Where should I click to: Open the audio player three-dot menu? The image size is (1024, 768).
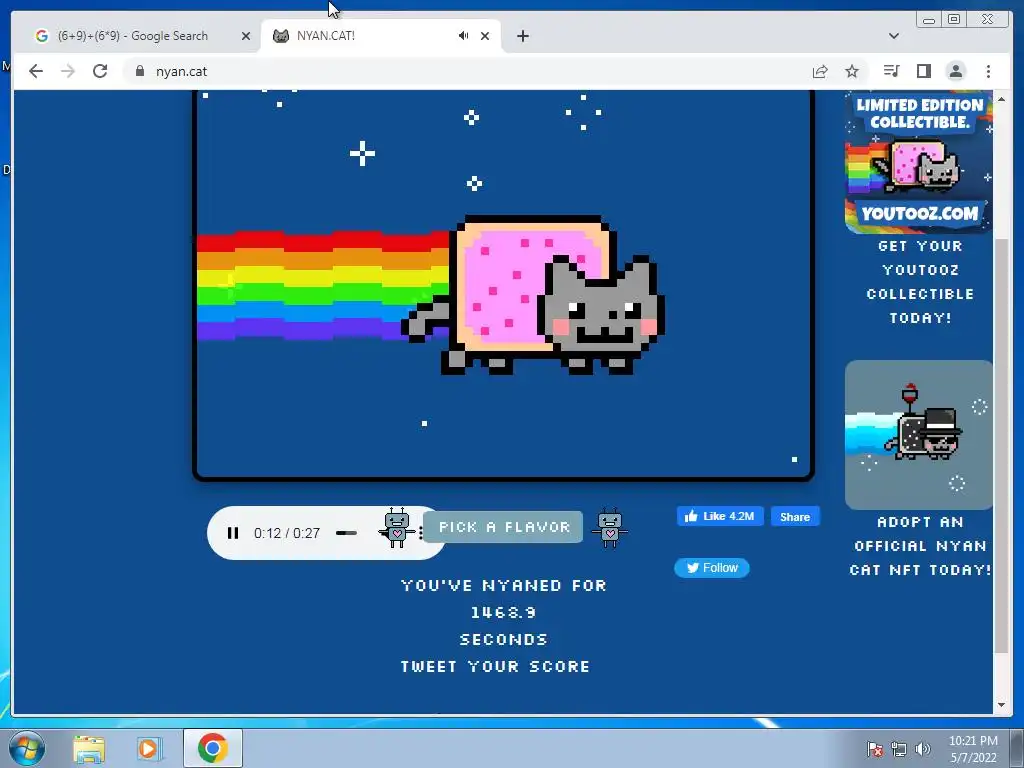421,533
